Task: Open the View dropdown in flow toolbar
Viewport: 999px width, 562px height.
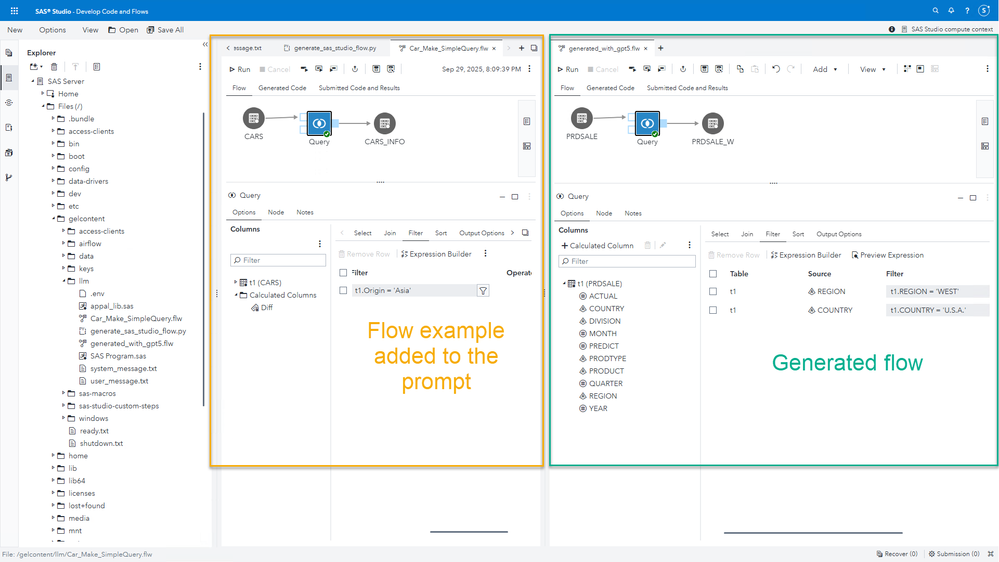Action: point(872,69)
